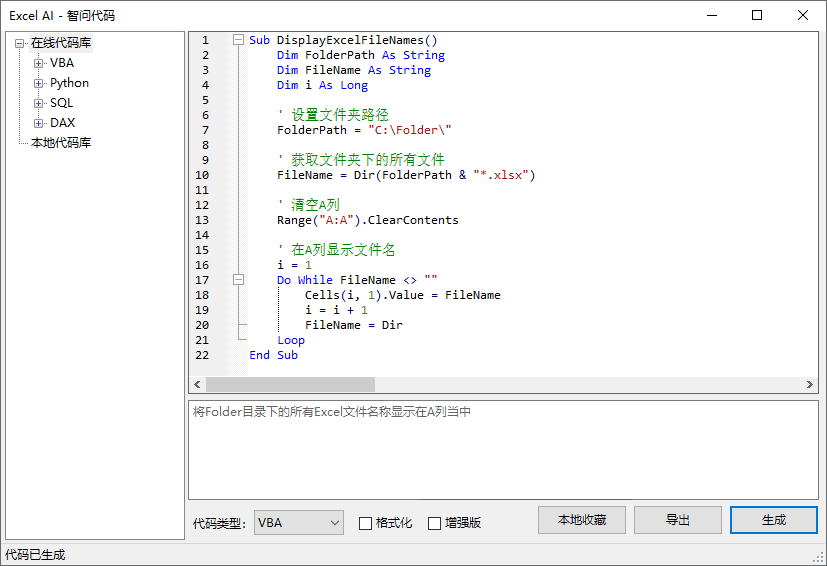
Task: Click the 生成 button
Action: pyautogui.click(x=774, y=520)
